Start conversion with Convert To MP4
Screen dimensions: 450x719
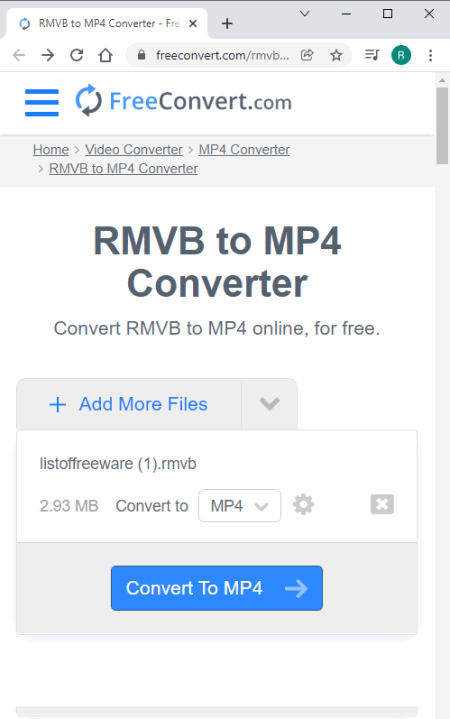[x=217, y=588]
